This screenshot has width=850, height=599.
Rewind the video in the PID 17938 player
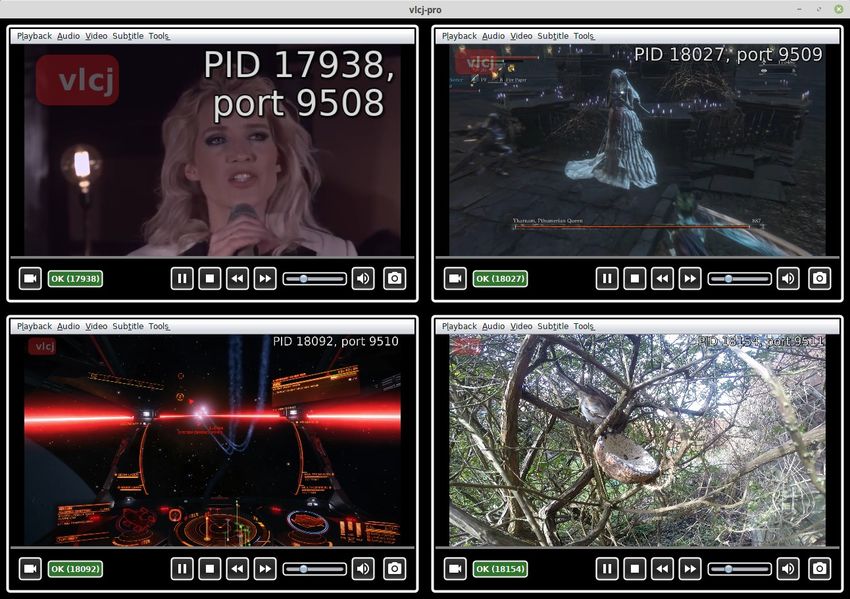click(x=237, y=279)
